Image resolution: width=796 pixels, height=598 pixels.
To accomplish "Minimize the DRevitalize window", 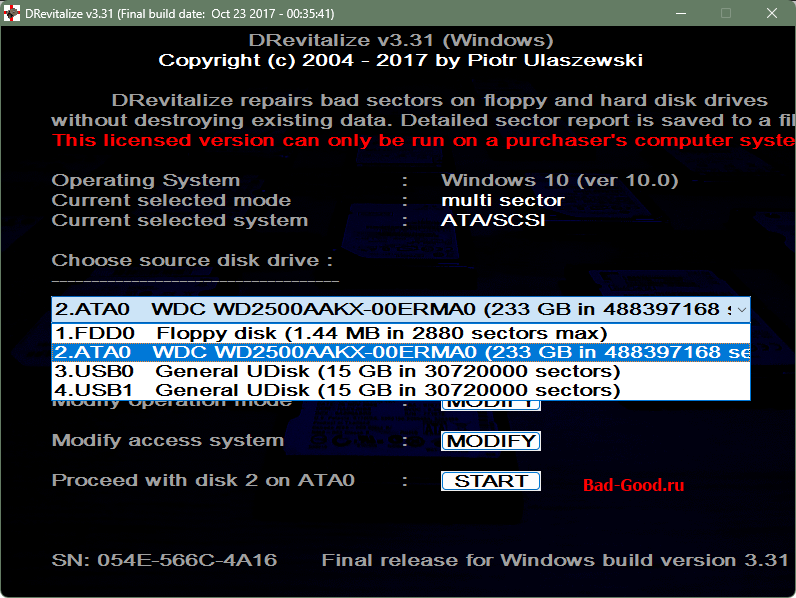I will [680, 13].
